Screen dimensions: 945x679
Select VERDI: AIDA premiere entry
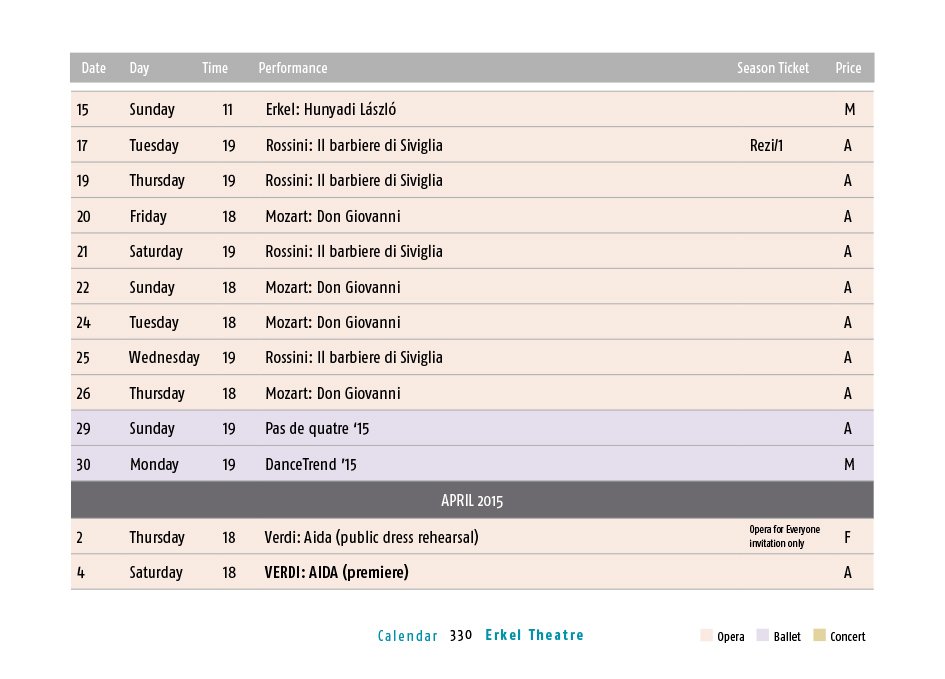336,572
